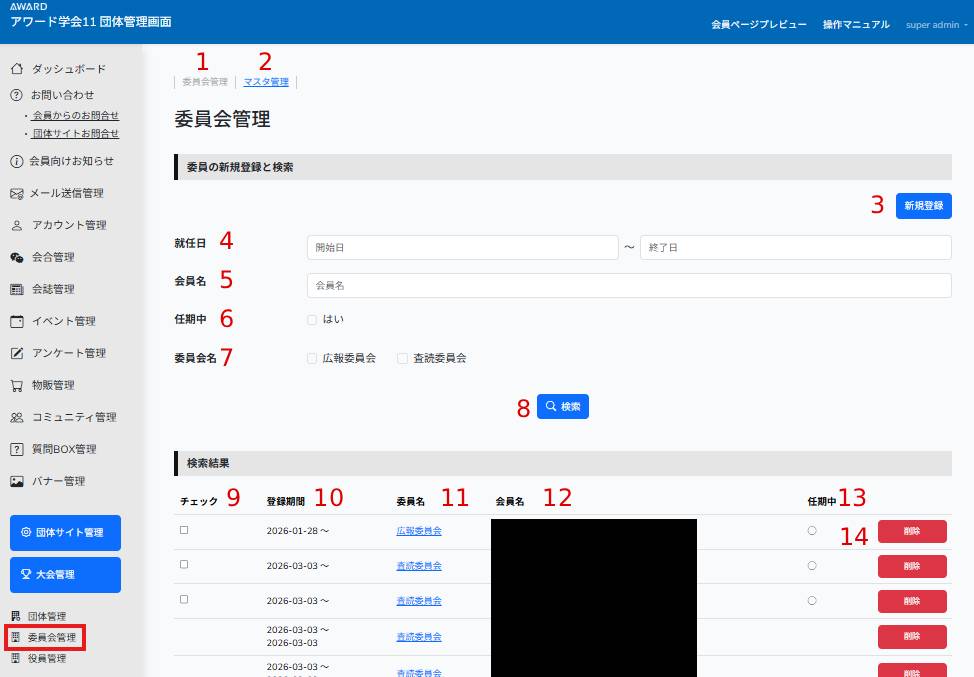Open メール送信管理 envelope icon
The height and width of the screenshot is (677, 974).
click(x=16, y=193)
